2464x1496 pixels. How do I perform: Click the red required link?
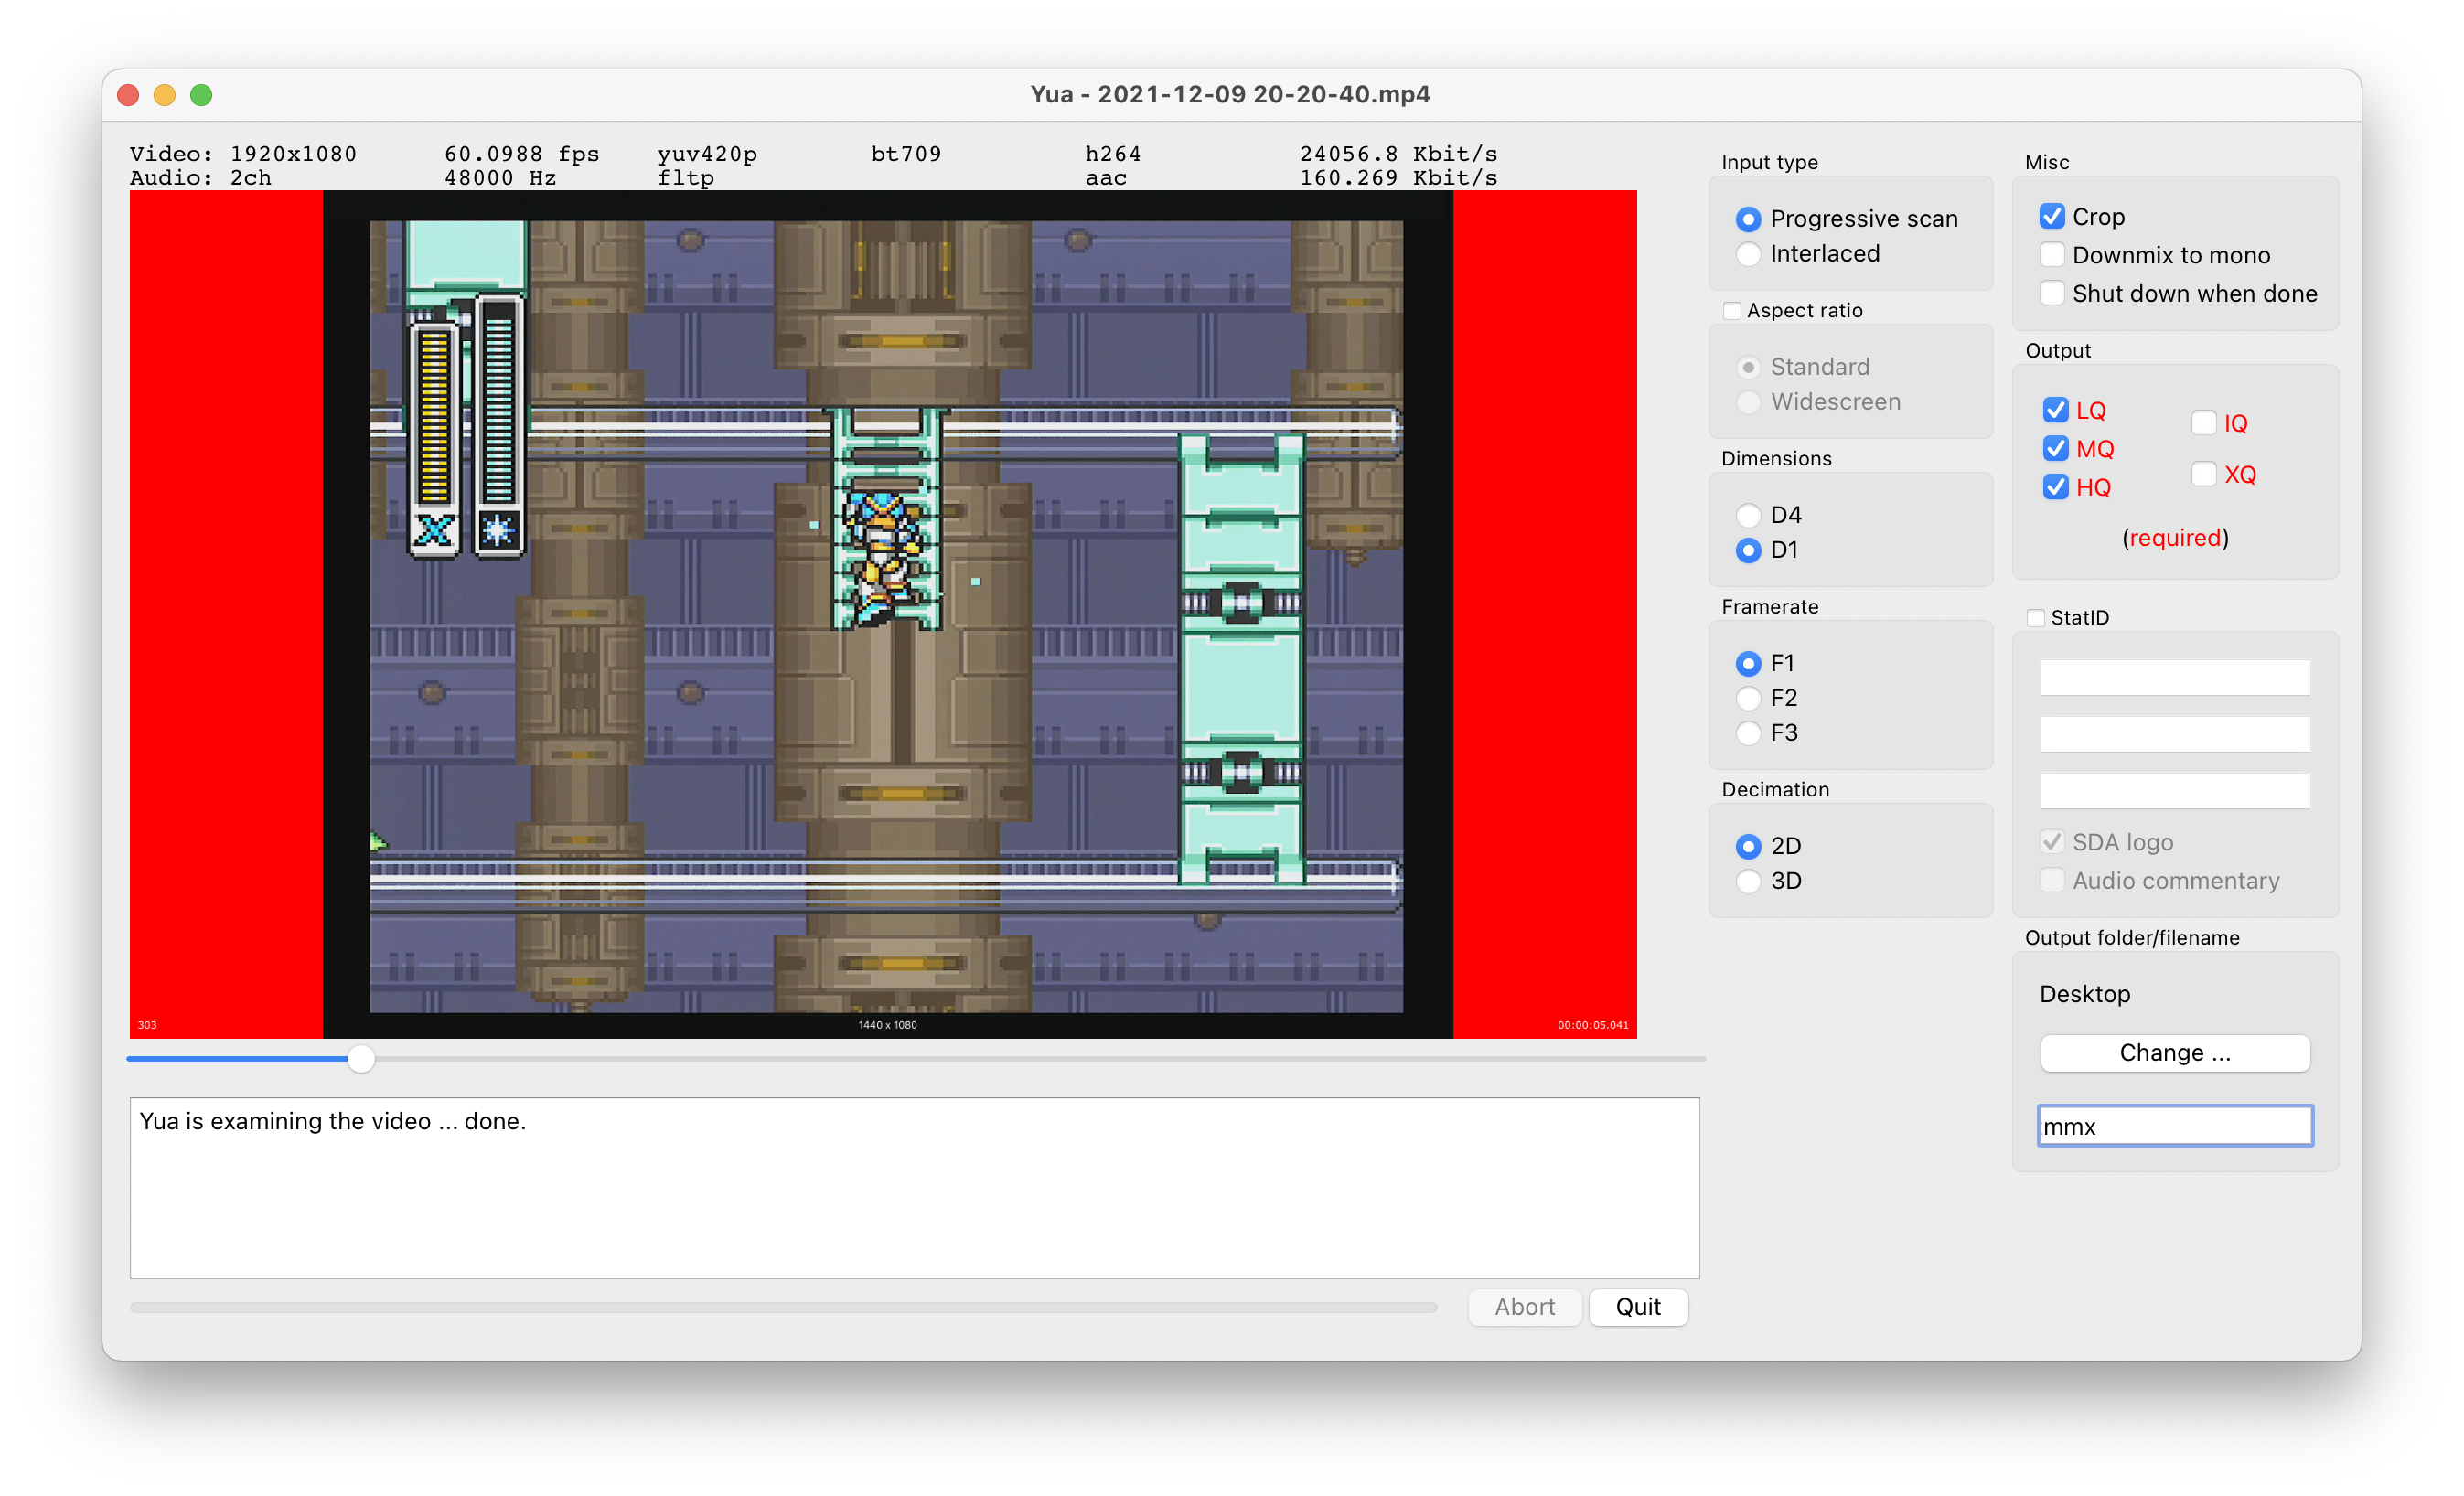[2174, 538]
